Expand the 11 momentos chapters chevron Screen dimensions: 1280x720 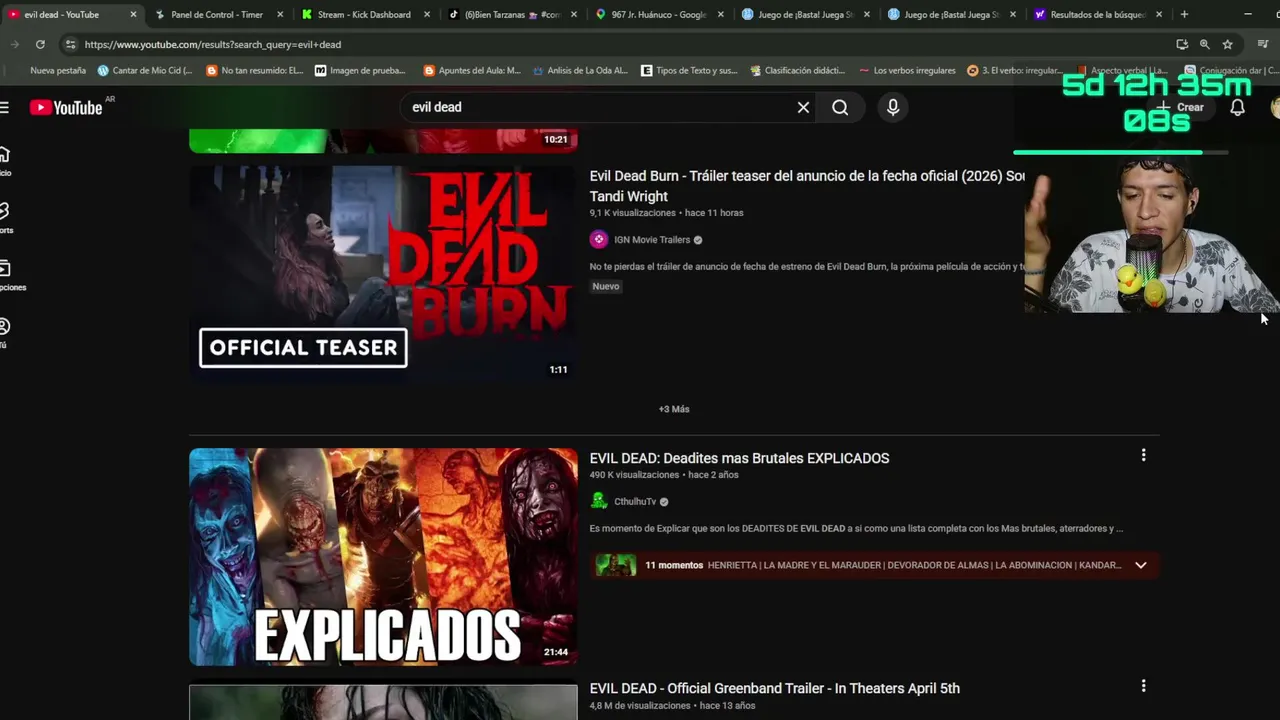(1140, 565)
